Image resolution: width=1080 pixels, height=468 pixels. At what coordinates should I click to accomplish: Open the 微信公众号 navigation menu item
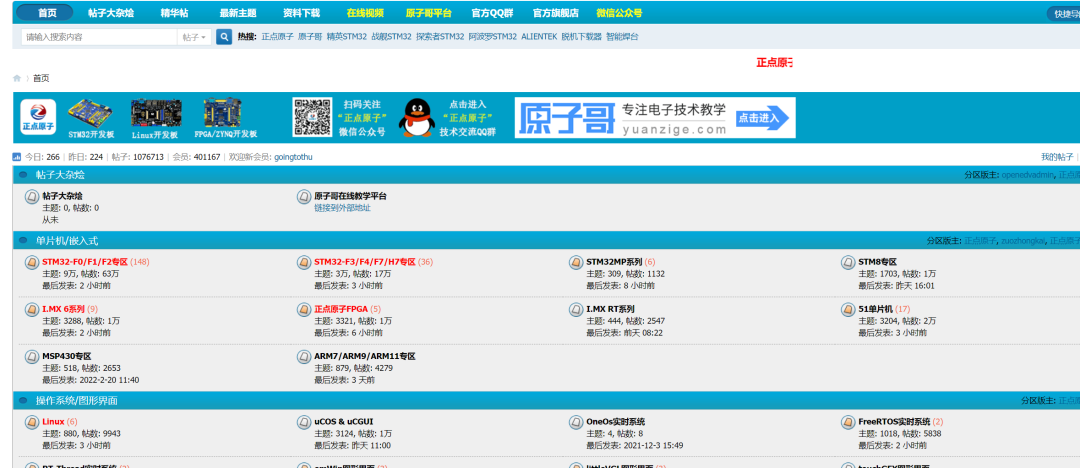coord(619,13)
